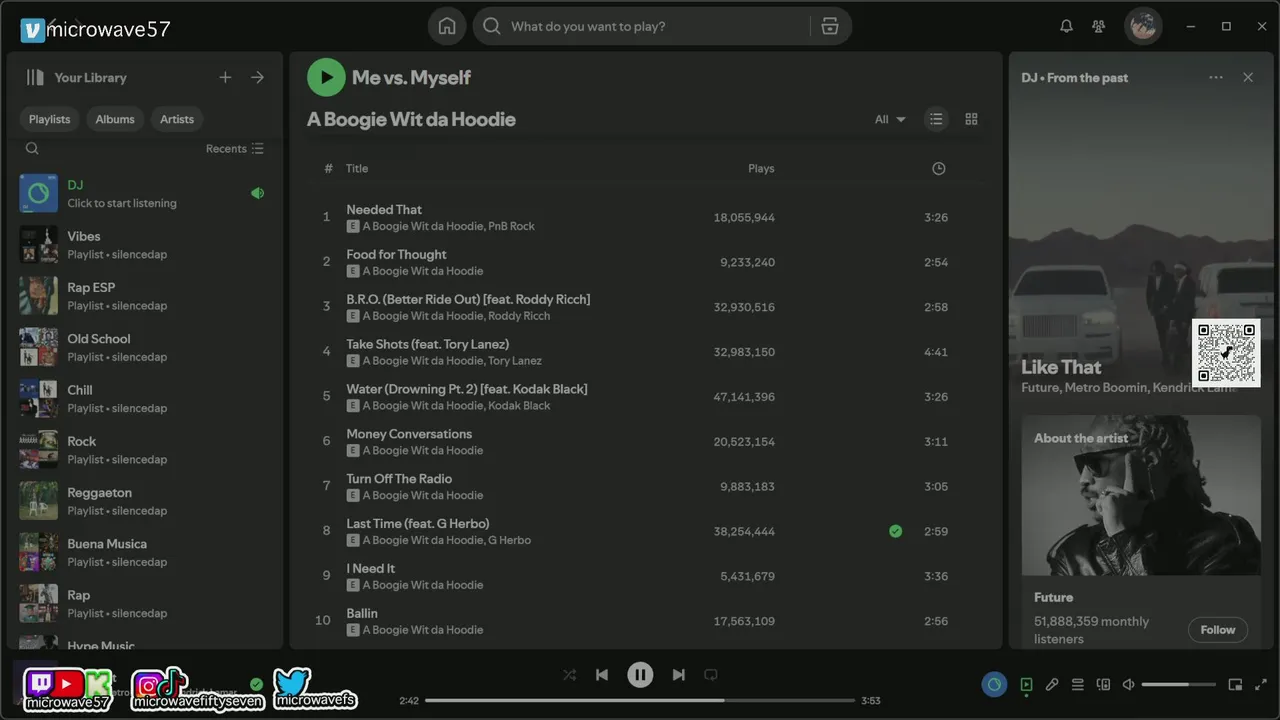1280x720 pixels.
Task: Open Roddy Ricch artist link
Action: pos(519,316)
